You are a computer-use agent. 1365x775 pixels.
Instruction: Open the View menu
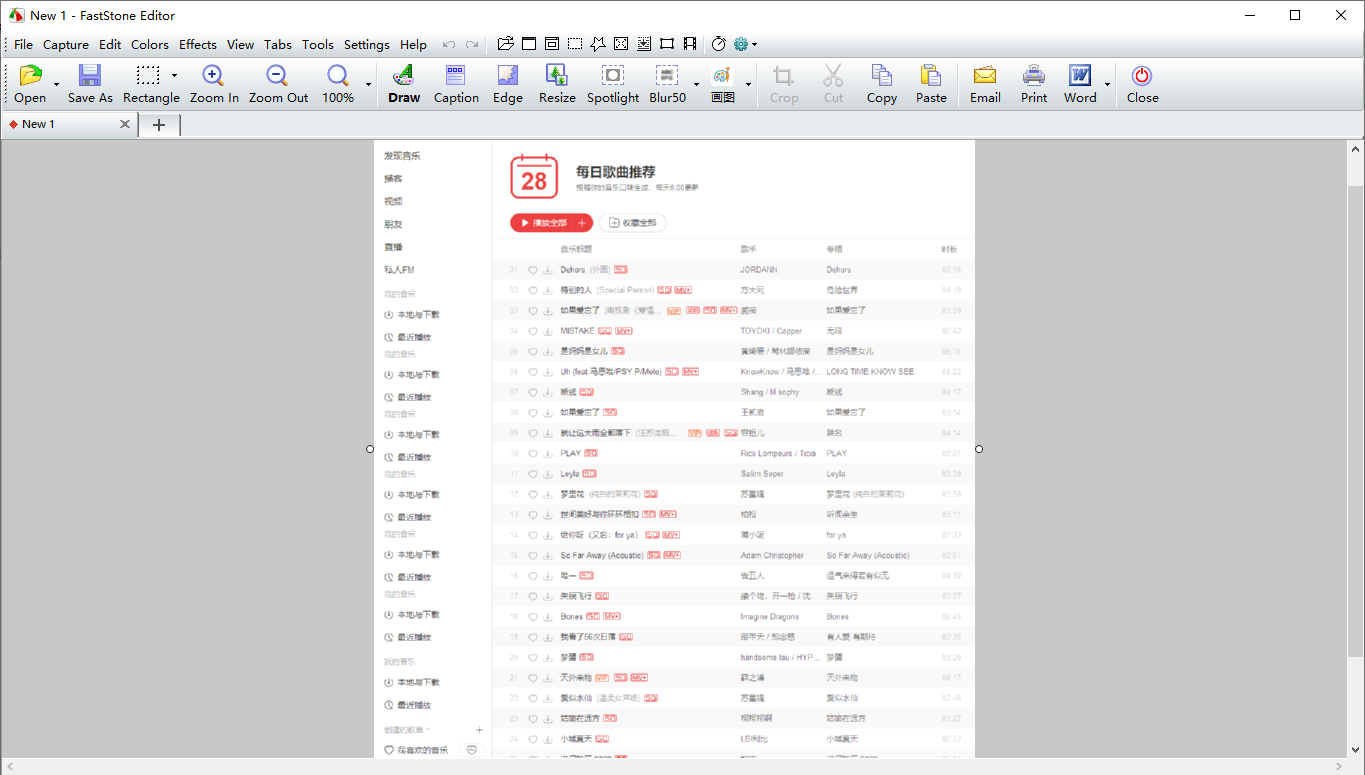pyautogui.click(x=240, y=44)
